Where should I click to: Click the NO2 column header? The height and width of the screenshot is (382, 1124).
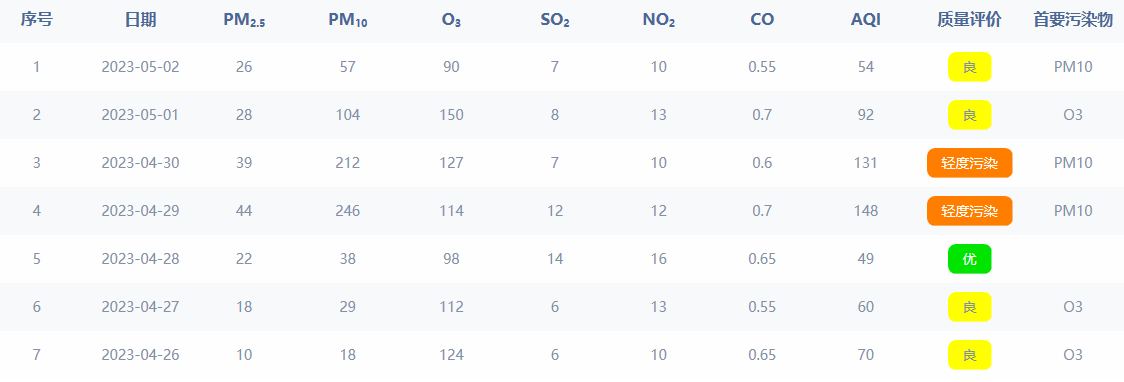point(659,21)
